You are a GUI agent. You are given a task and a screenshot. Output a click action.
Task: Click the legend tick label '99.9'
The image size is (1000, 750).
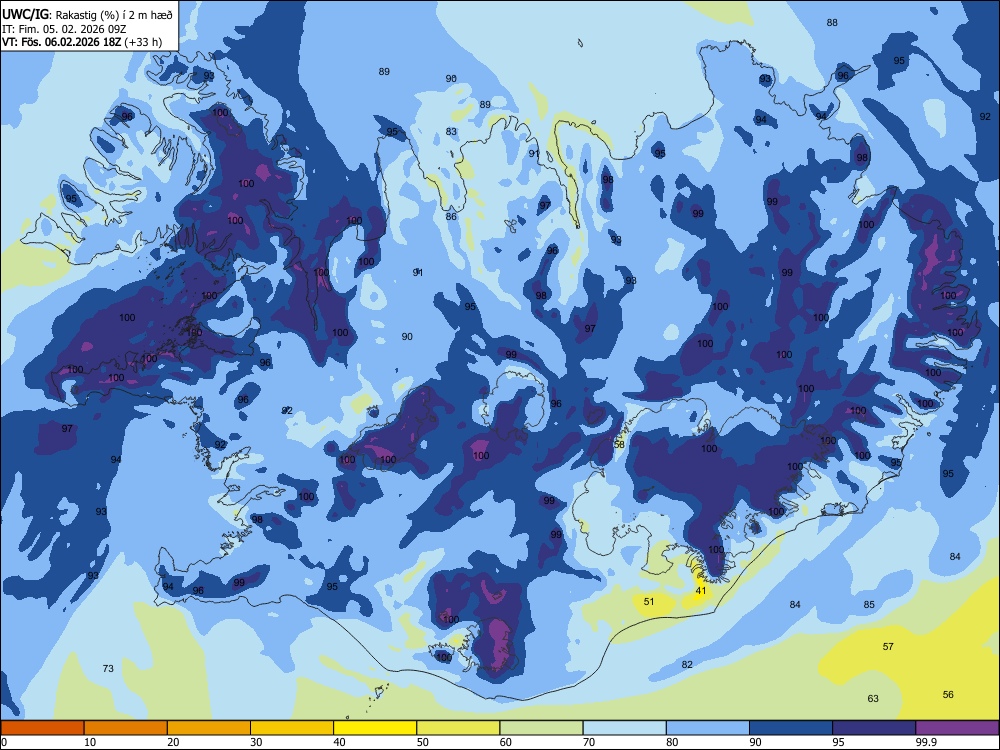click(926, 742)
